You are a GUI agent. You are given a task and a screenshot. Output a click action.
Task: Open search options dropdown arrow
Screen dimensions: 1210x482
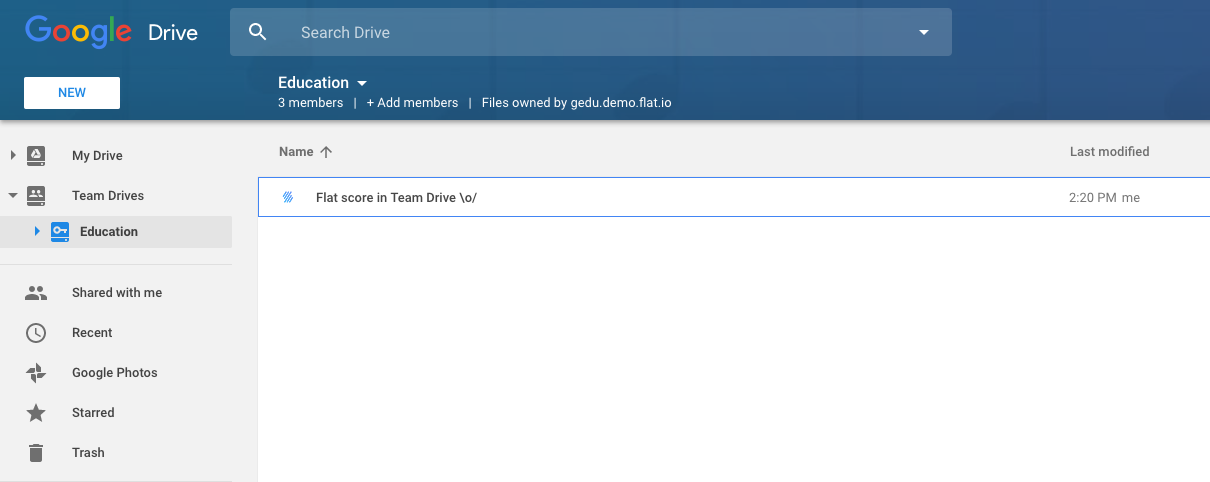point(924,32)
